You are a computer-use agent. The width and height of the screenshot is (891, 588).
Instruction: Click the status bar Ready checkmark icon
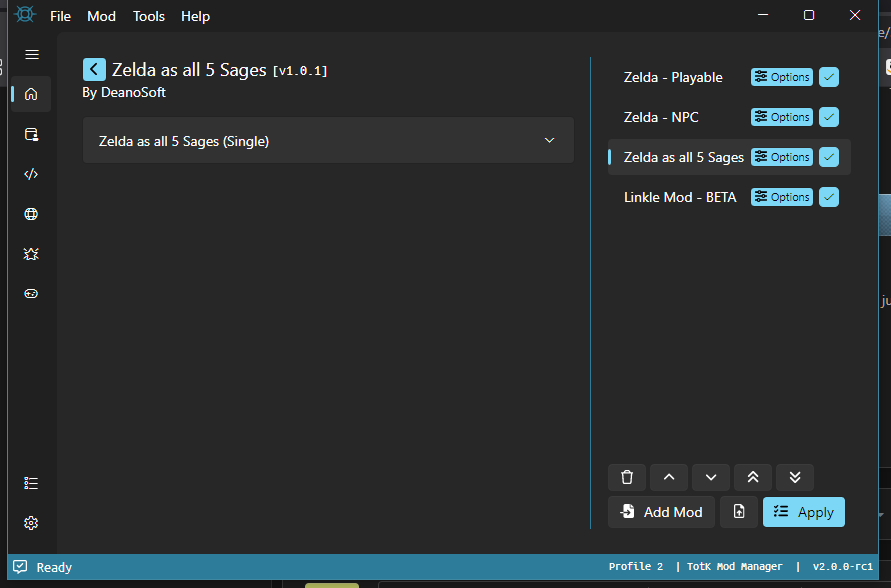[x=20, y=567]
